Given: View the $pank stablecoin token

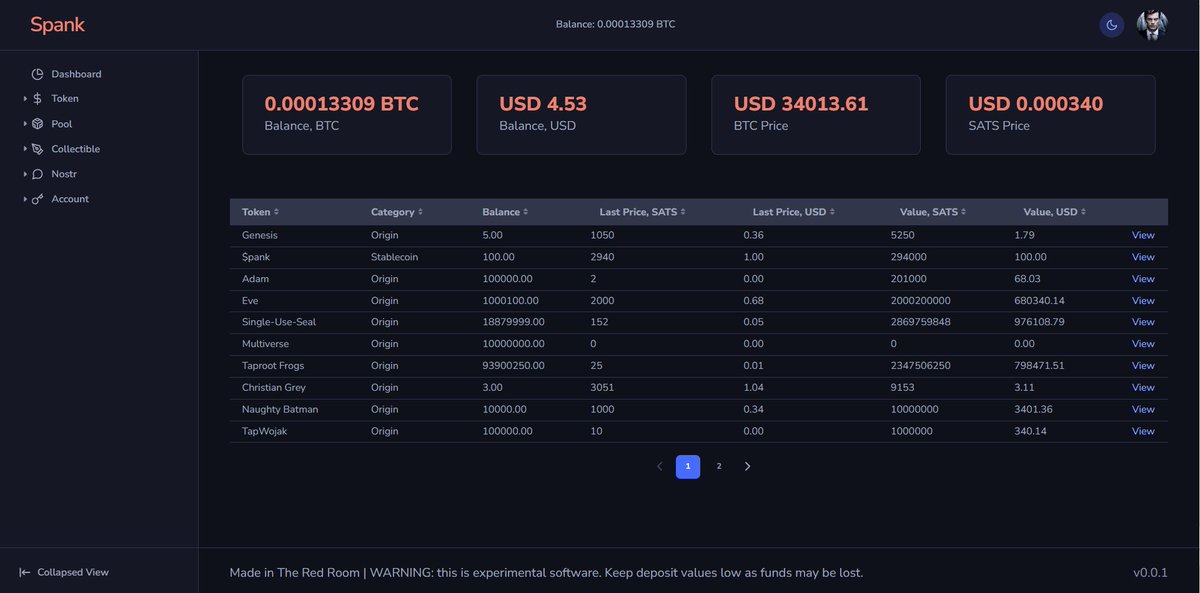Looking at the screenshot, I should 1143,257.
